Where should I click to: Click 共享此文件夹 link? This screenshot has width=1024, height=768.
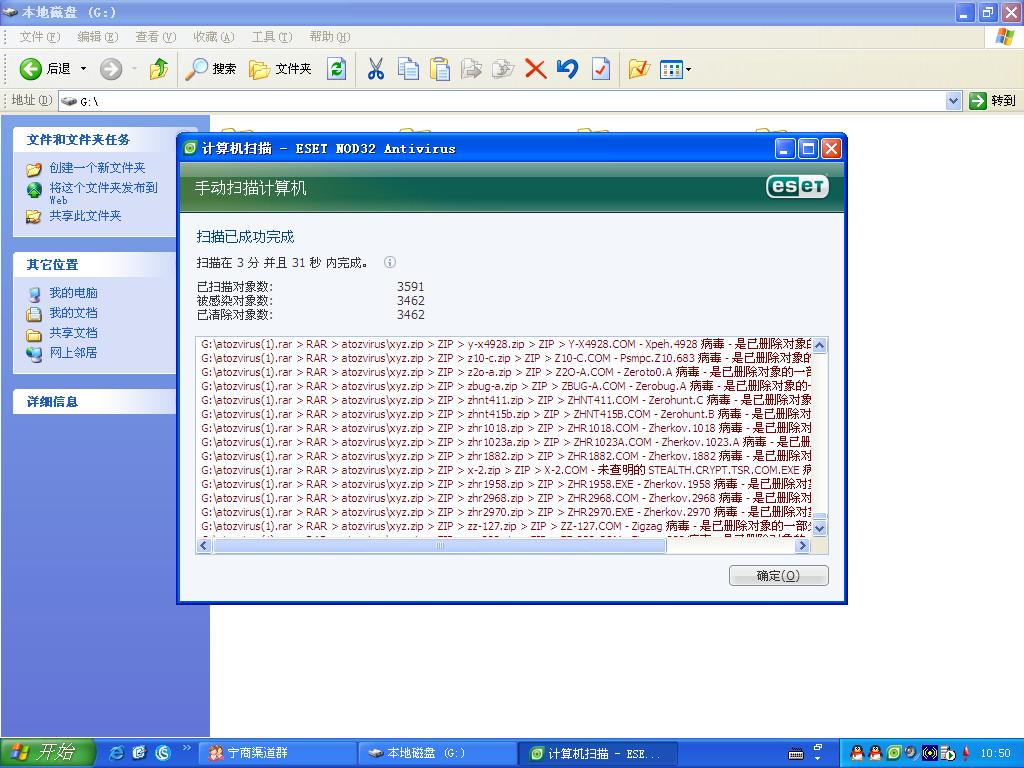tap(86, 216)
